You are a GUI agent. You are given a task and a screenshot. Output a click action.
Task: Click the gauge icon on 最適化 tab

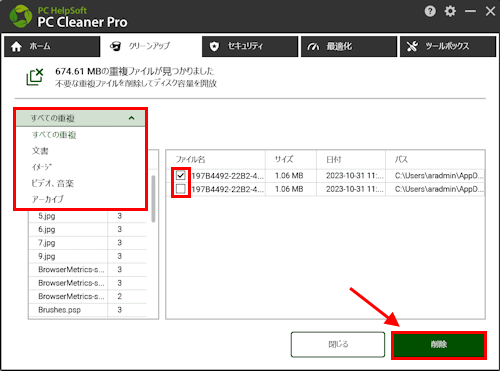(x=313, y=46)
